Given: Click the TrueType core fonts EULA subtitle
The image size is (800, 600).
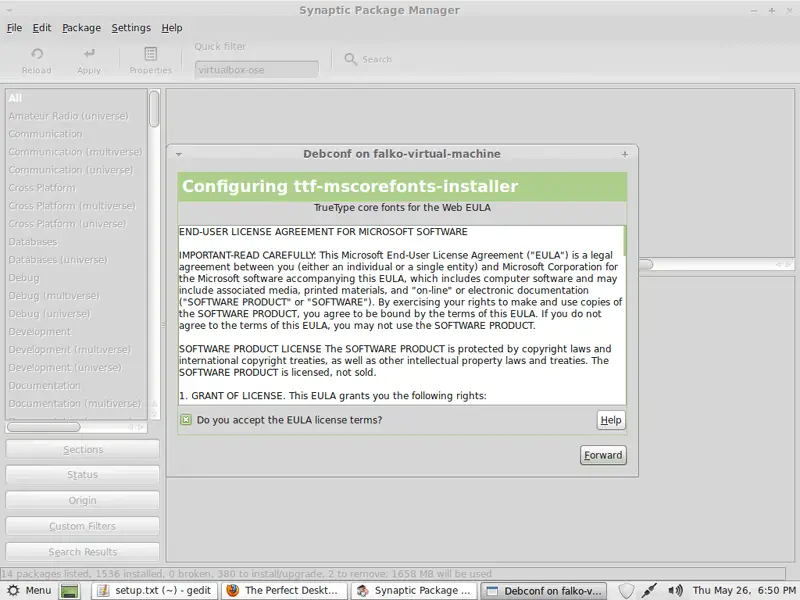Looking at the screenshot, I should tap(402, 208).
